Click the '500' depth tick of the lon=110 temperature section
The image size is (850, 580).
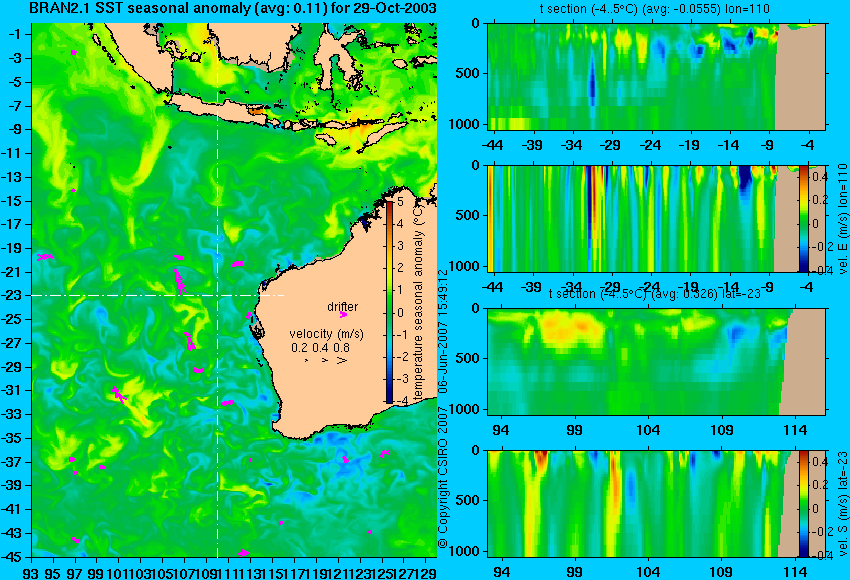(x=467, y=73)
